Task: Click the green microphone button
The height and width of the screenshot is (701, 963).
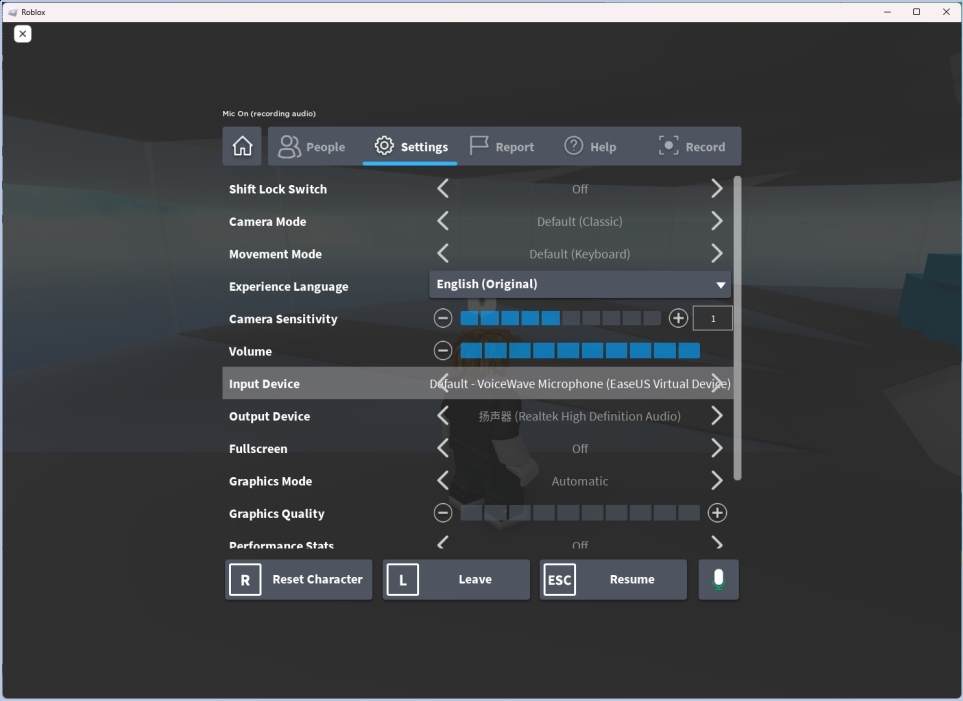Action: tap(718, 579)
